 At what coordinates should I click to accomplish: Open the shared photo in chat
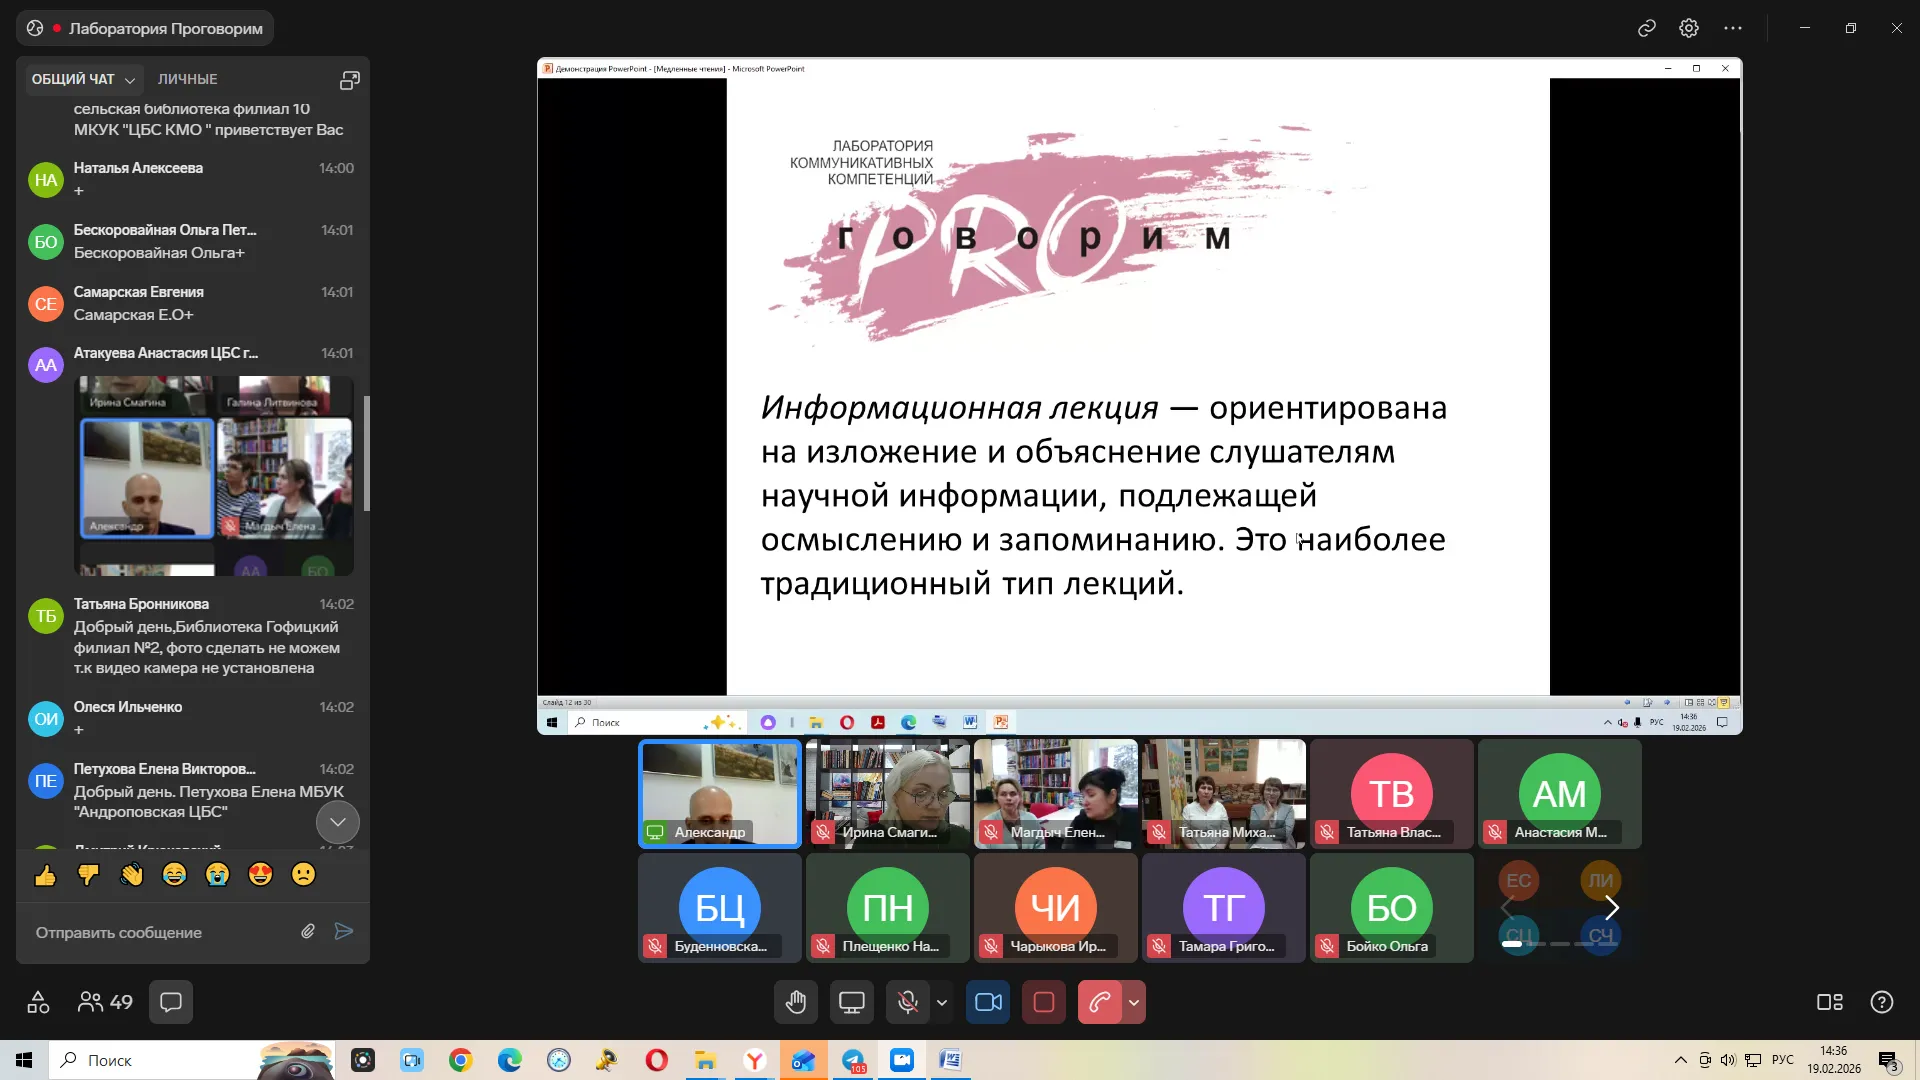216,476
